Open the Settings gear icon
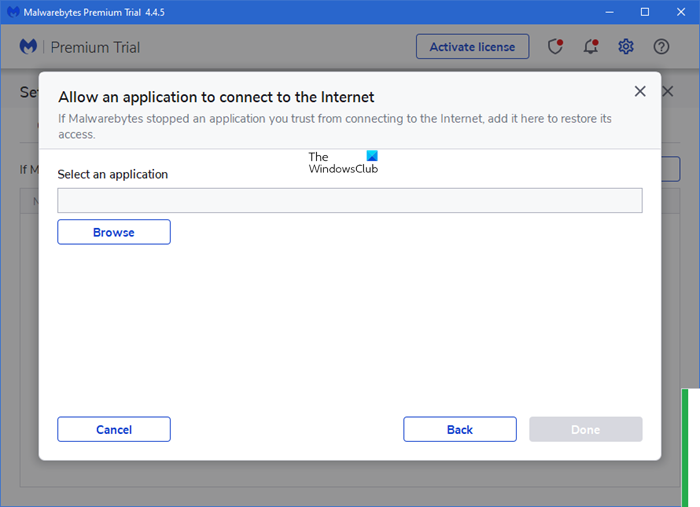 coord(626,47)
